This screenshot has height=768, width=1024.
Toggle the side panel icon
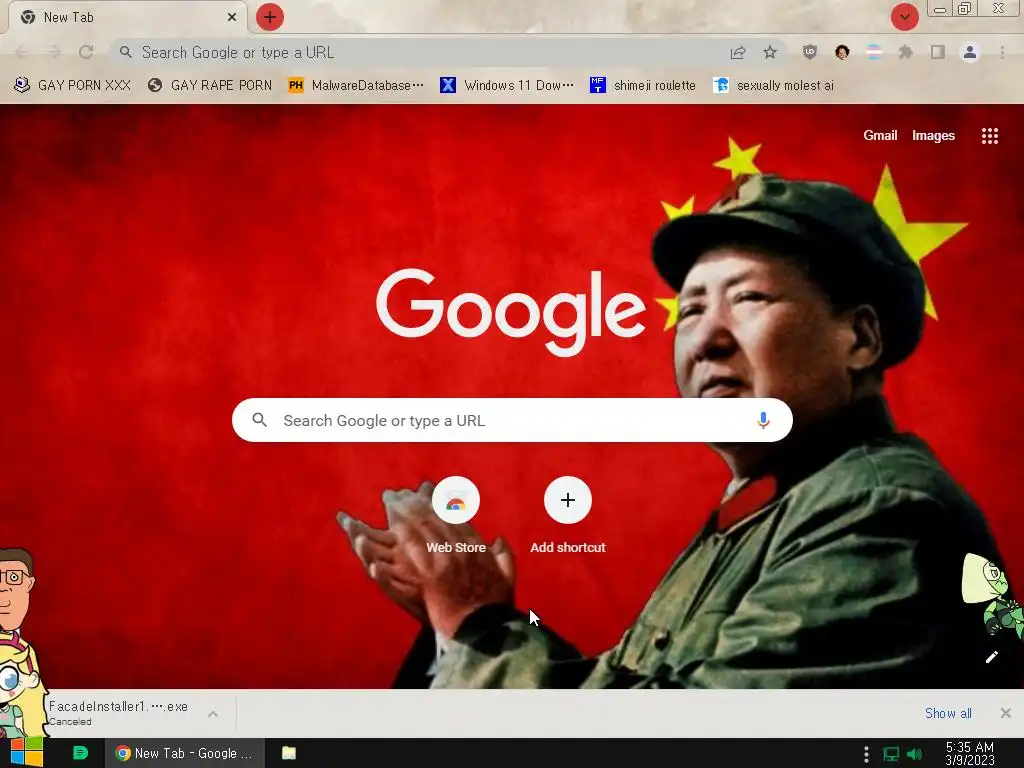click(938, 52)
